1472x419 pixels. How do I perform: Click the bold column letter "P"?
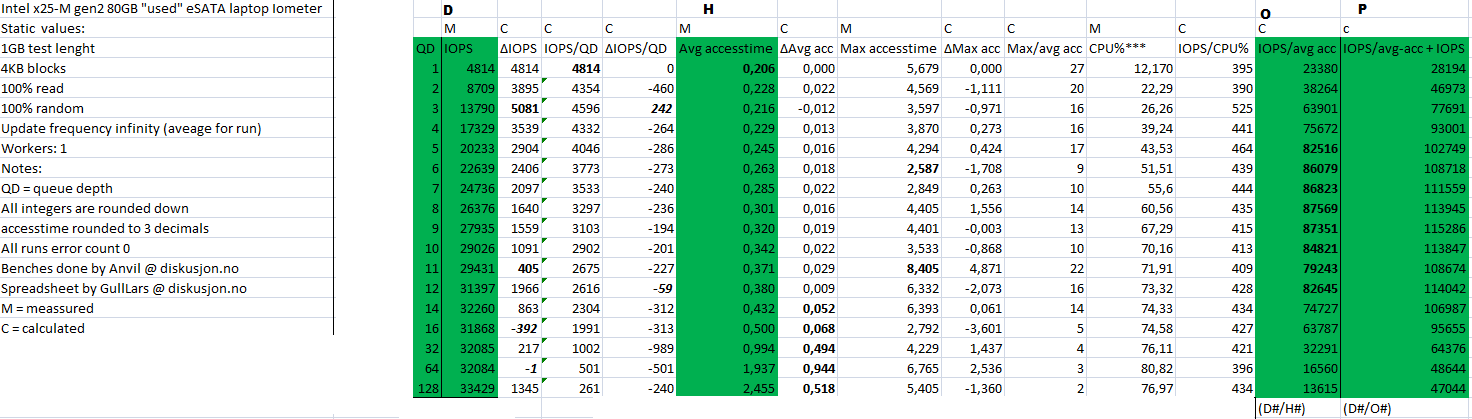tap(1363, 9)
